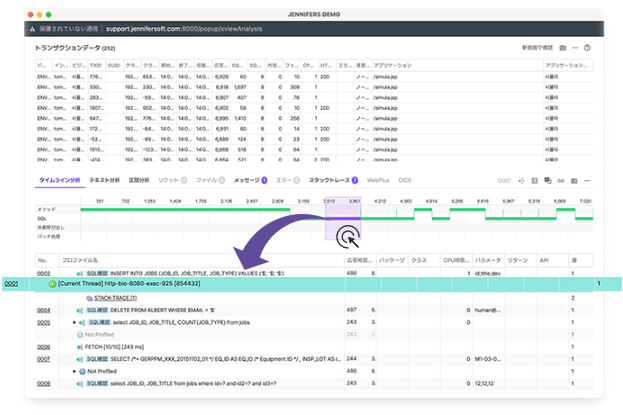Screen dimensions: 623x415
Task: Click the GUID button in analysis toolbar
Action: point(504,180)
